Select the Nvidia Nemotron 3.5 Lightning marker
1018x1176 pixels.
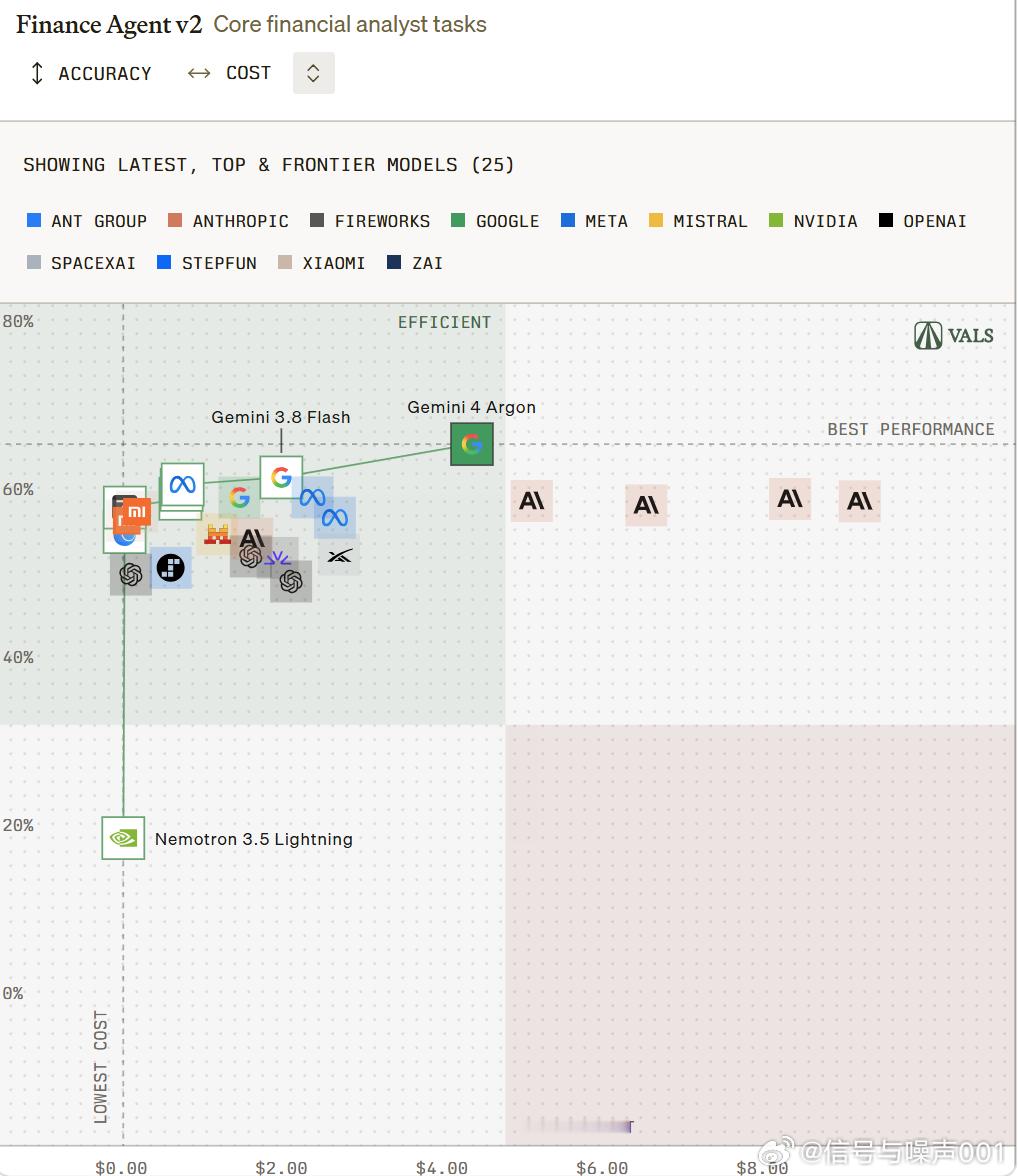click(x=123, y=838)
